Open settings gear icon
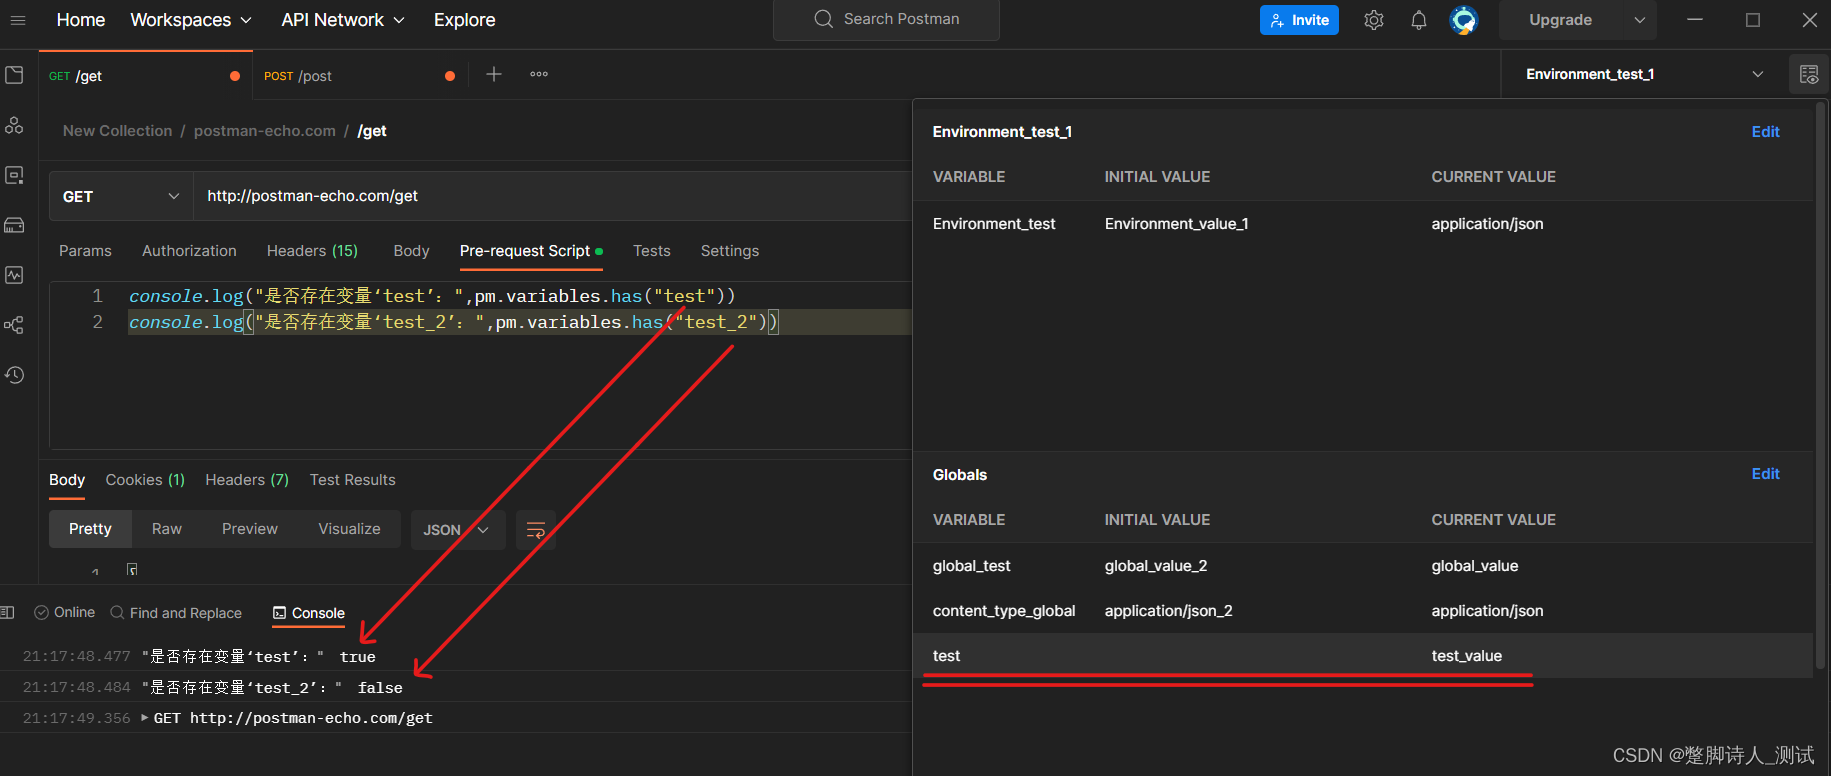The image size is (1831, 776). pyautogui.click(x=1374, y=20)
